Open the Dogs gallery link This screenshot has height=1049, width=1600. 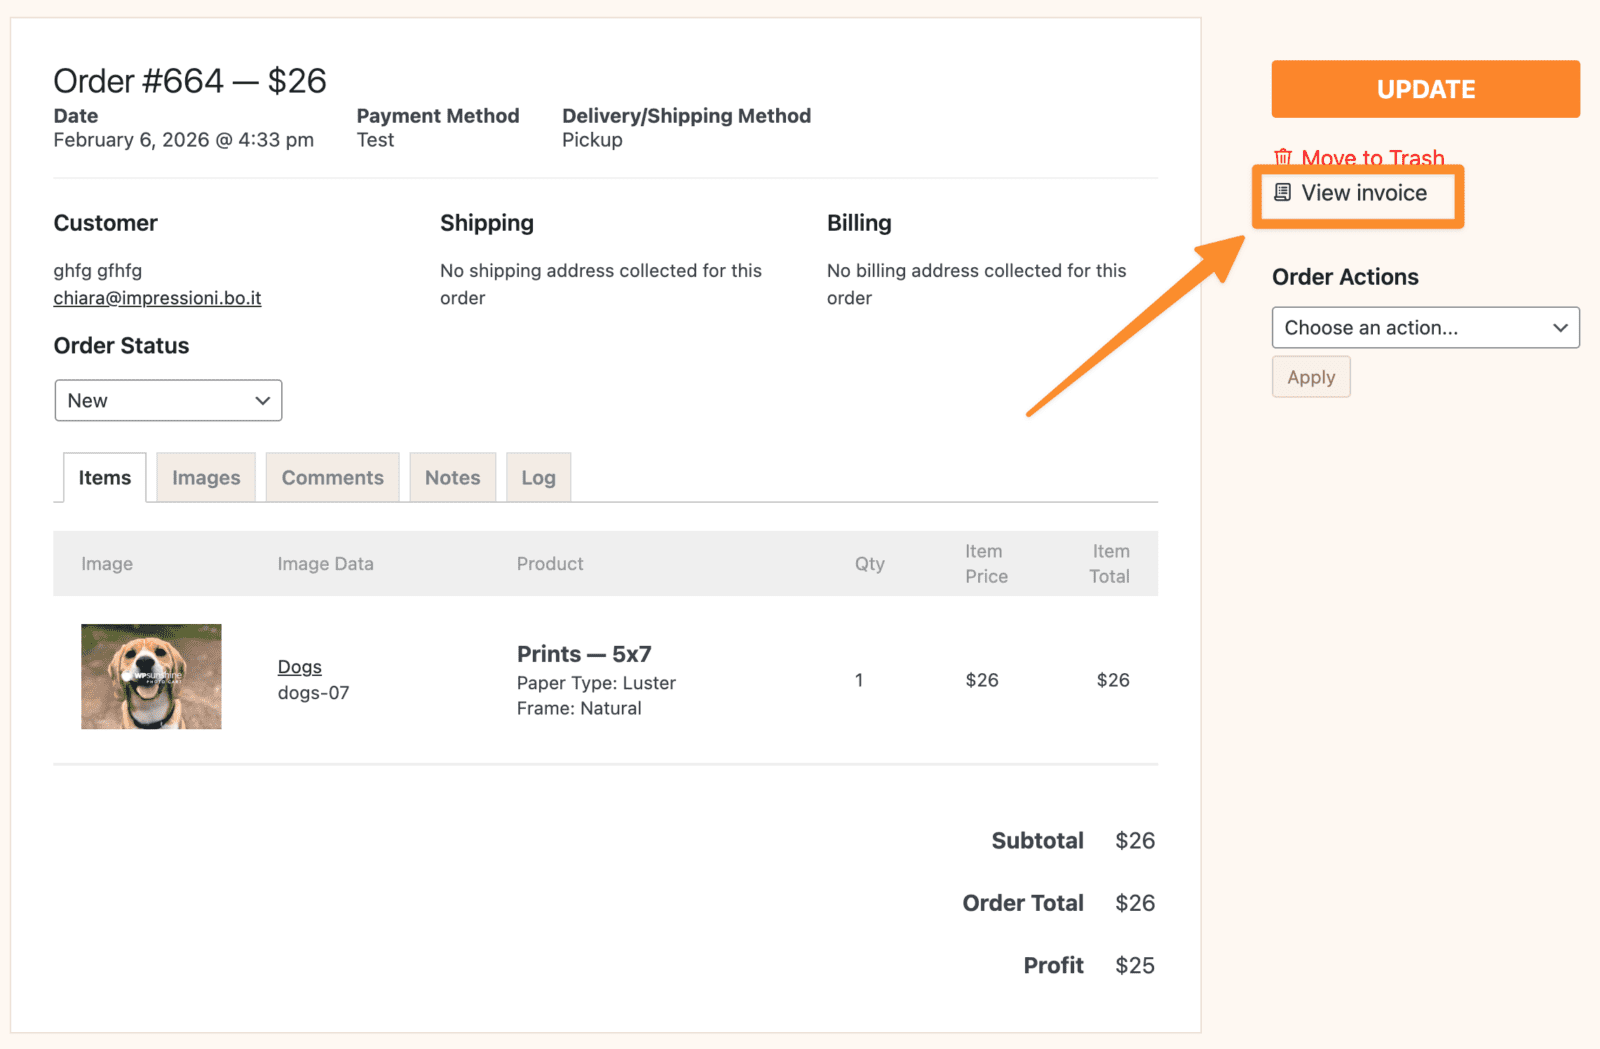point(299,667)
